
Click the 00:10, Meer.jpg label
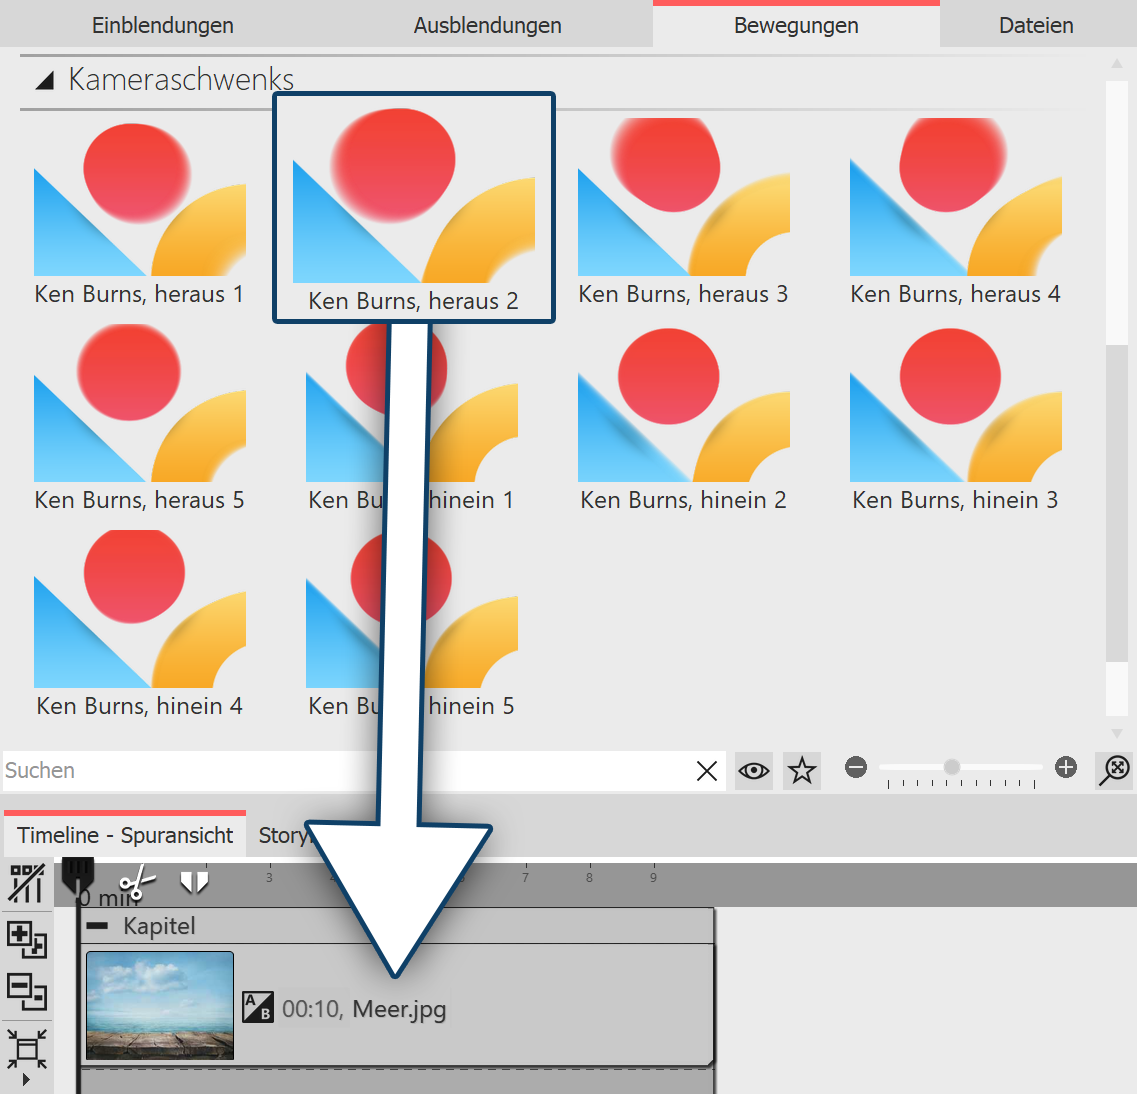tap(364, 1008)
